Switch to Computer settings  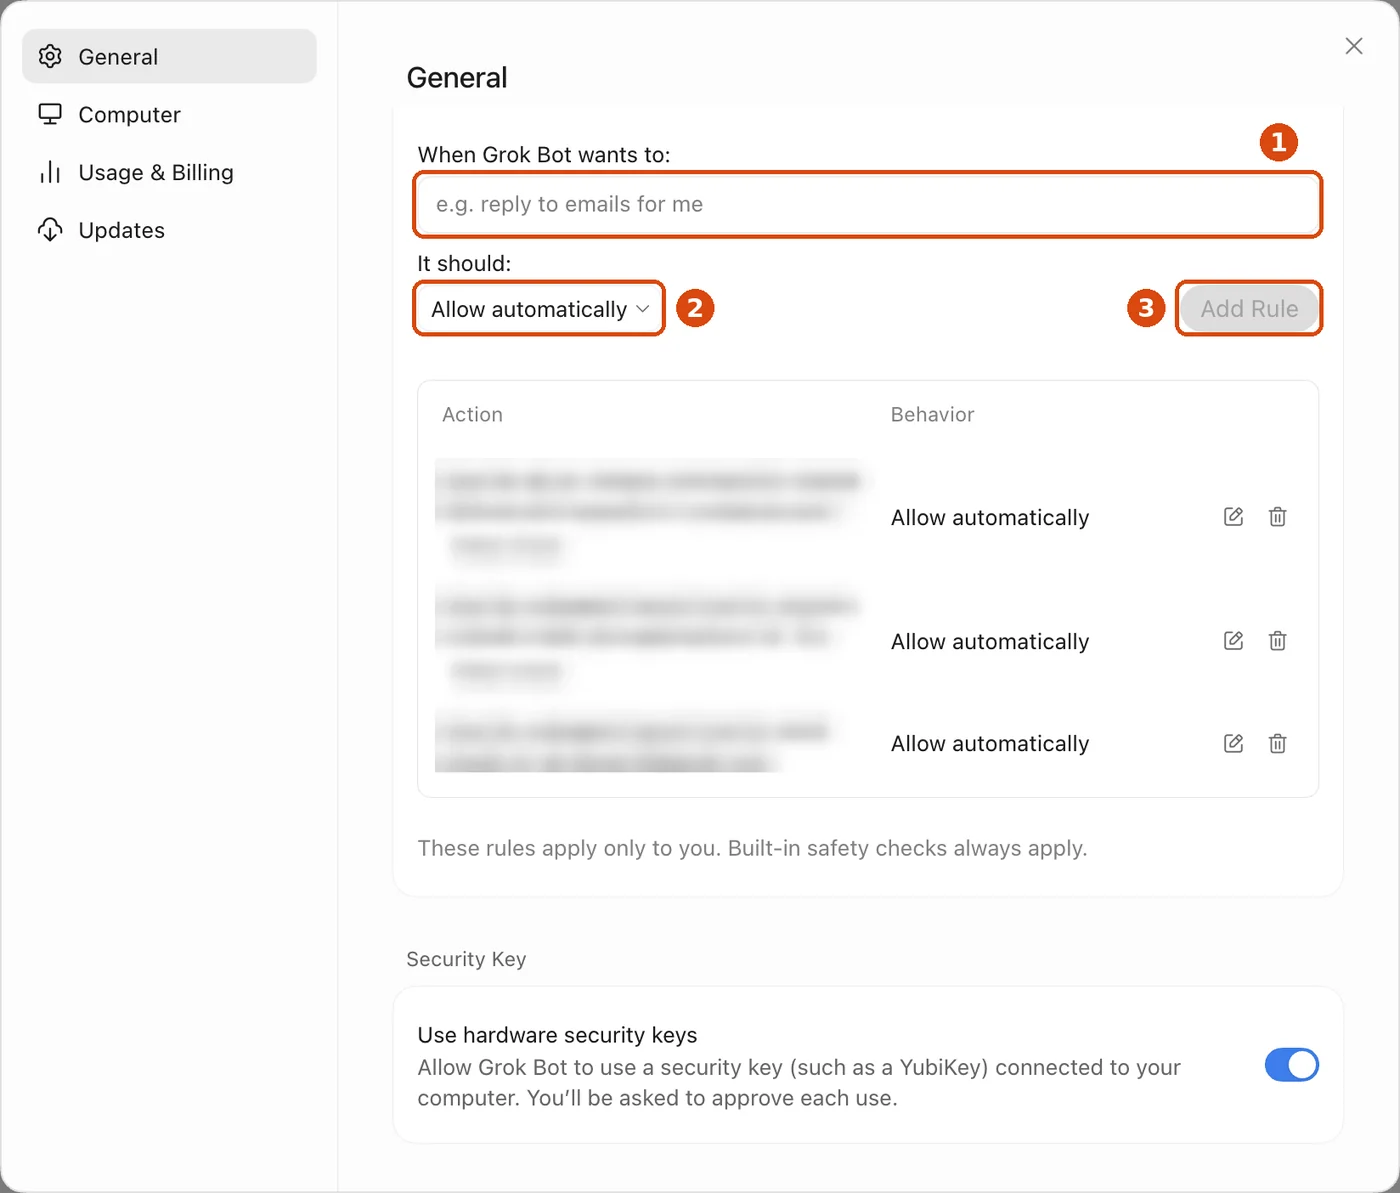pyautogui.click(x=169, y=114)
